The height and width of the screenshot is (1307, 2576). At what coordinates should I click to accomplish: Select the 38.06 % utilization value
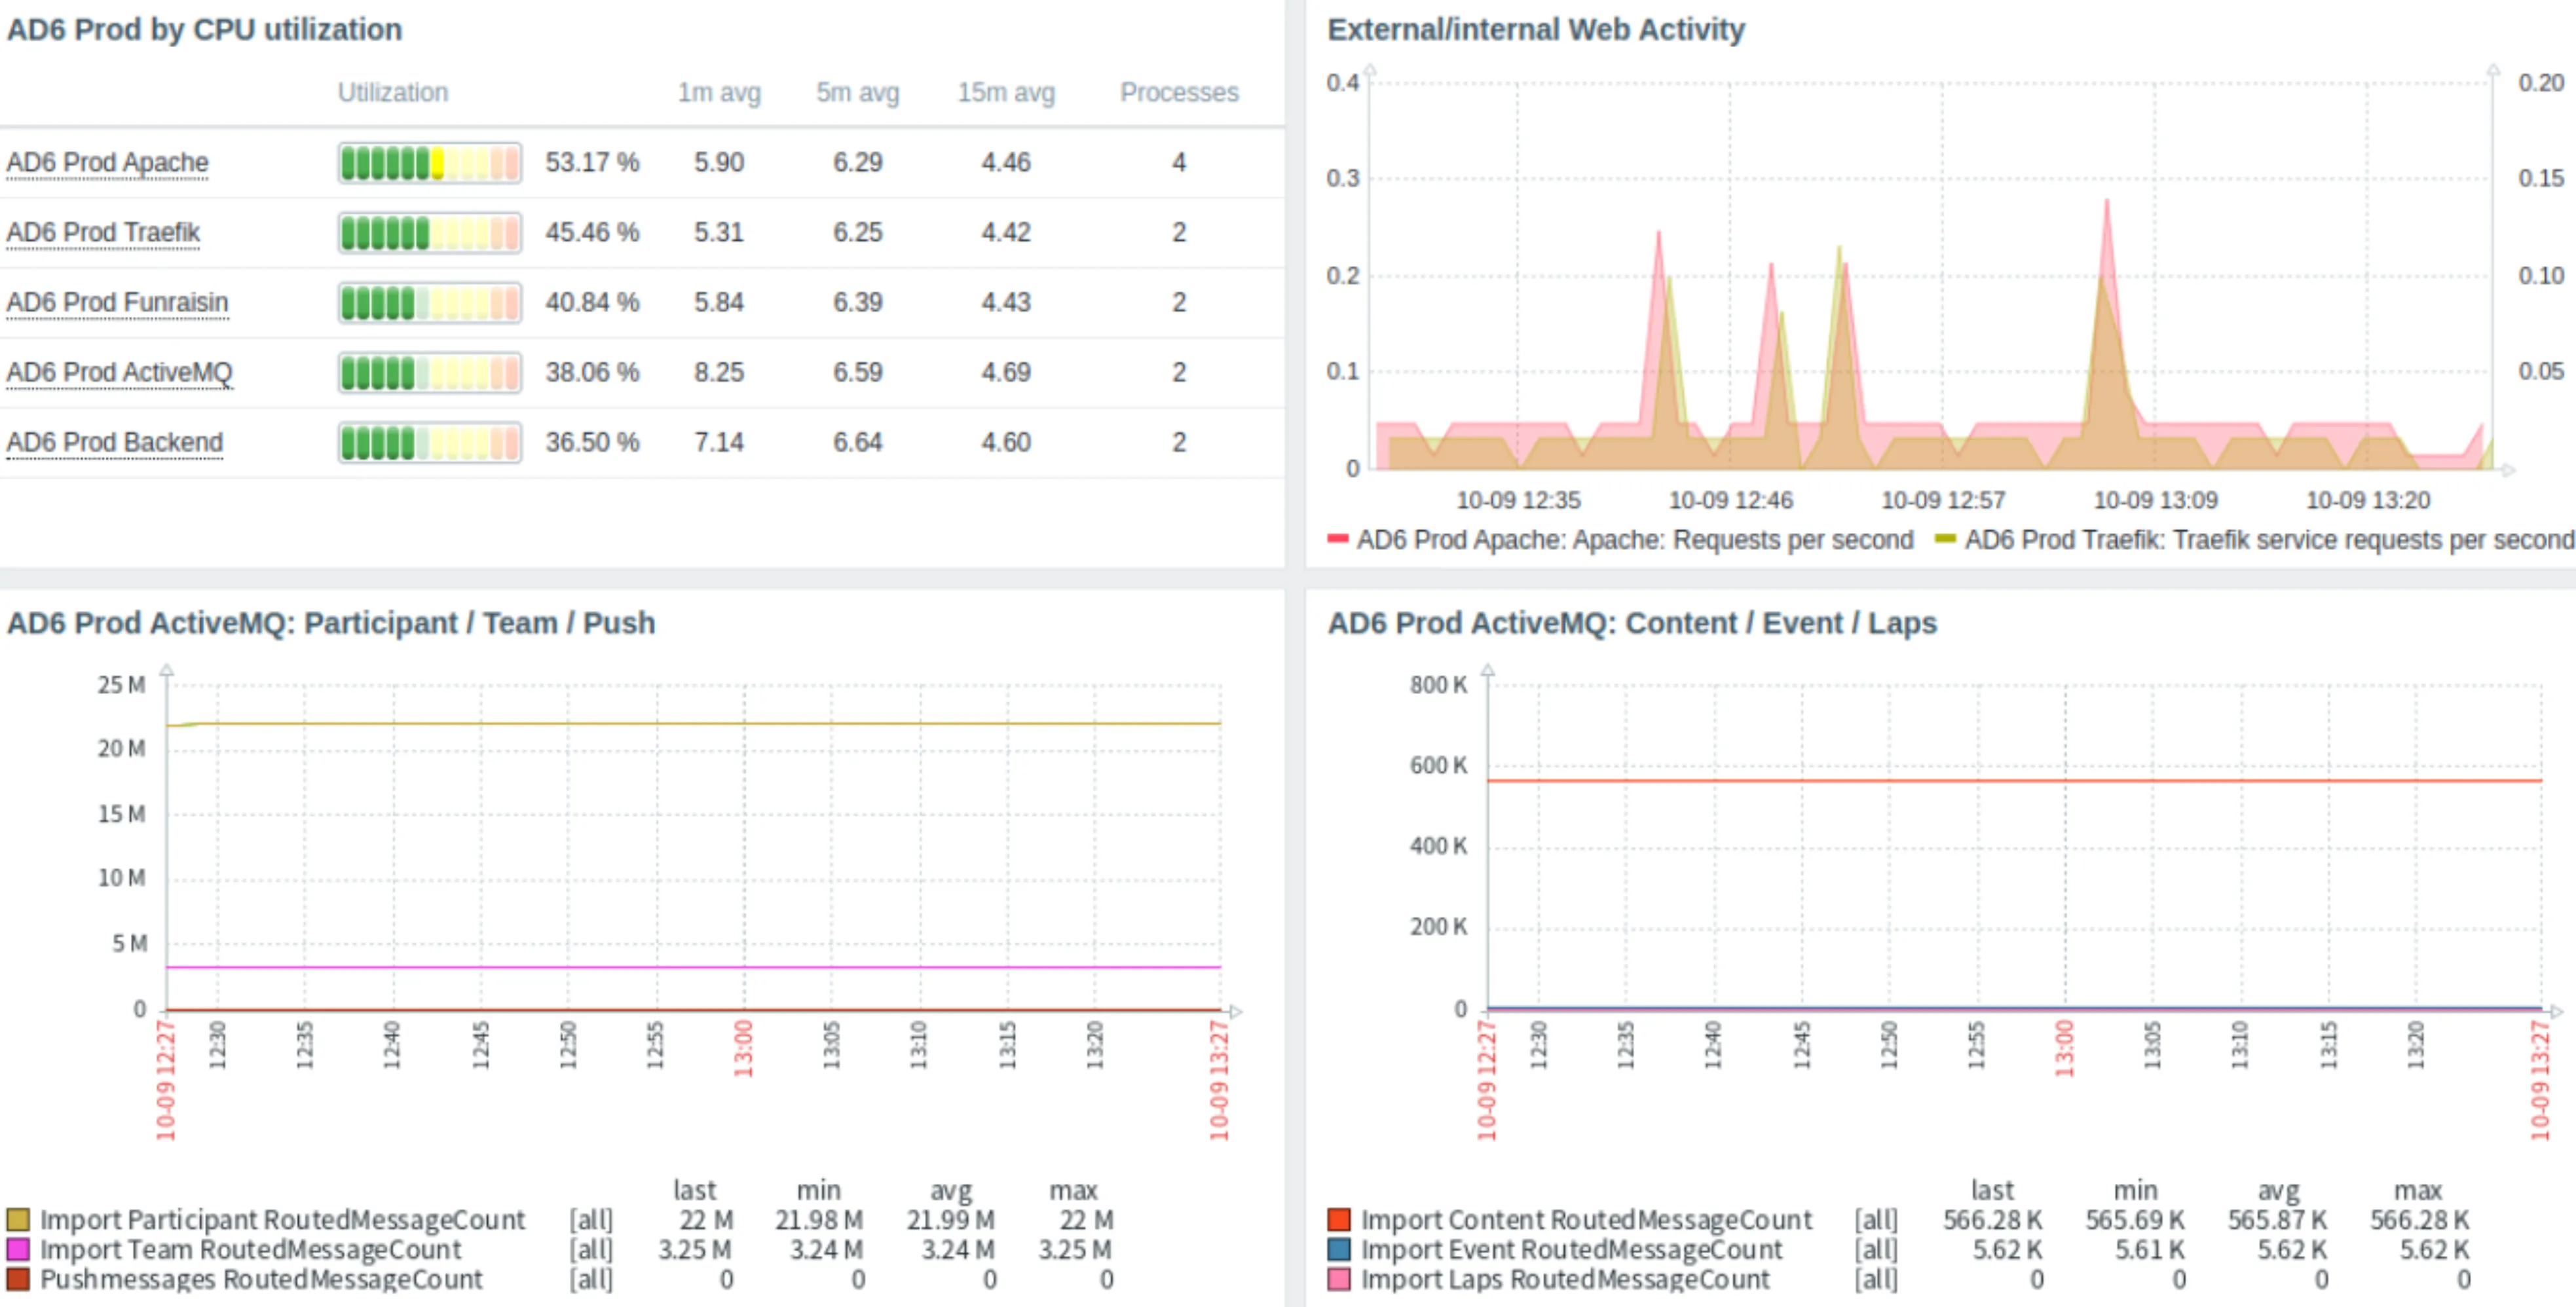pyautogui.click(x=592, y=372)
